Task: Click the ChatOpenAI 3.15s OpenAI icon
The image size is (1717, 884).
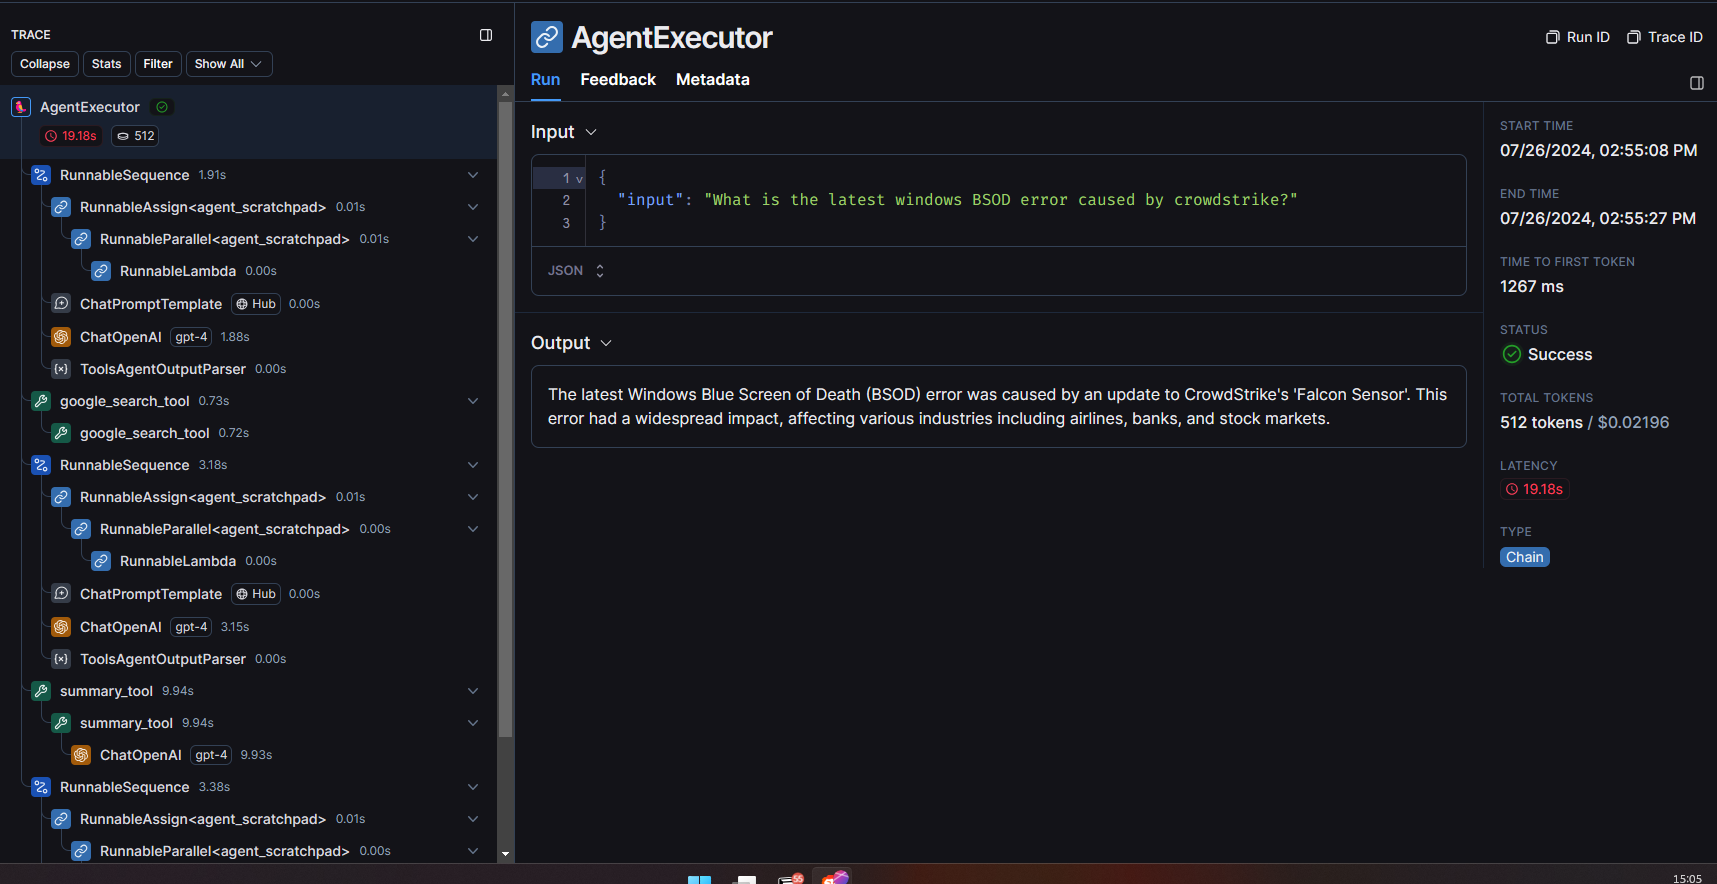Action: point(61,627)
